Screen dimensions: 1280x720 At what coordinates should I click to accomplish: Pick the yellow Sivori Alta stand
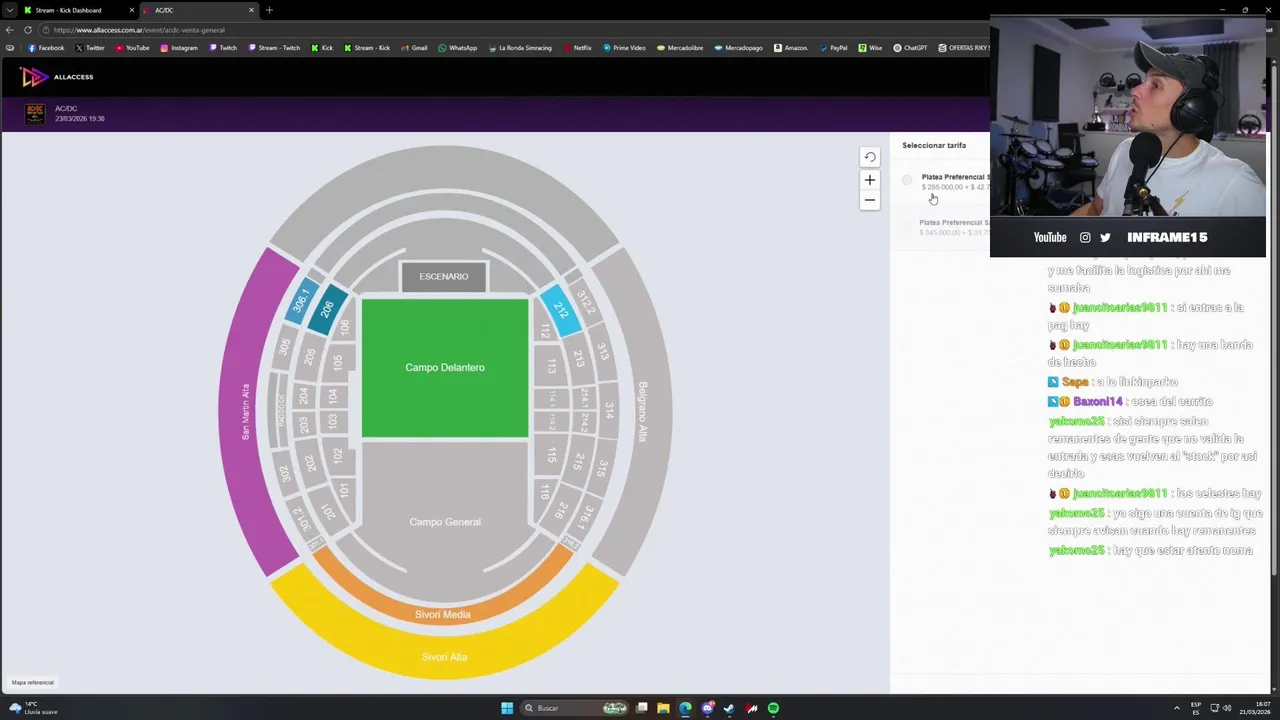pyautogui.click(x=444, y=656)
